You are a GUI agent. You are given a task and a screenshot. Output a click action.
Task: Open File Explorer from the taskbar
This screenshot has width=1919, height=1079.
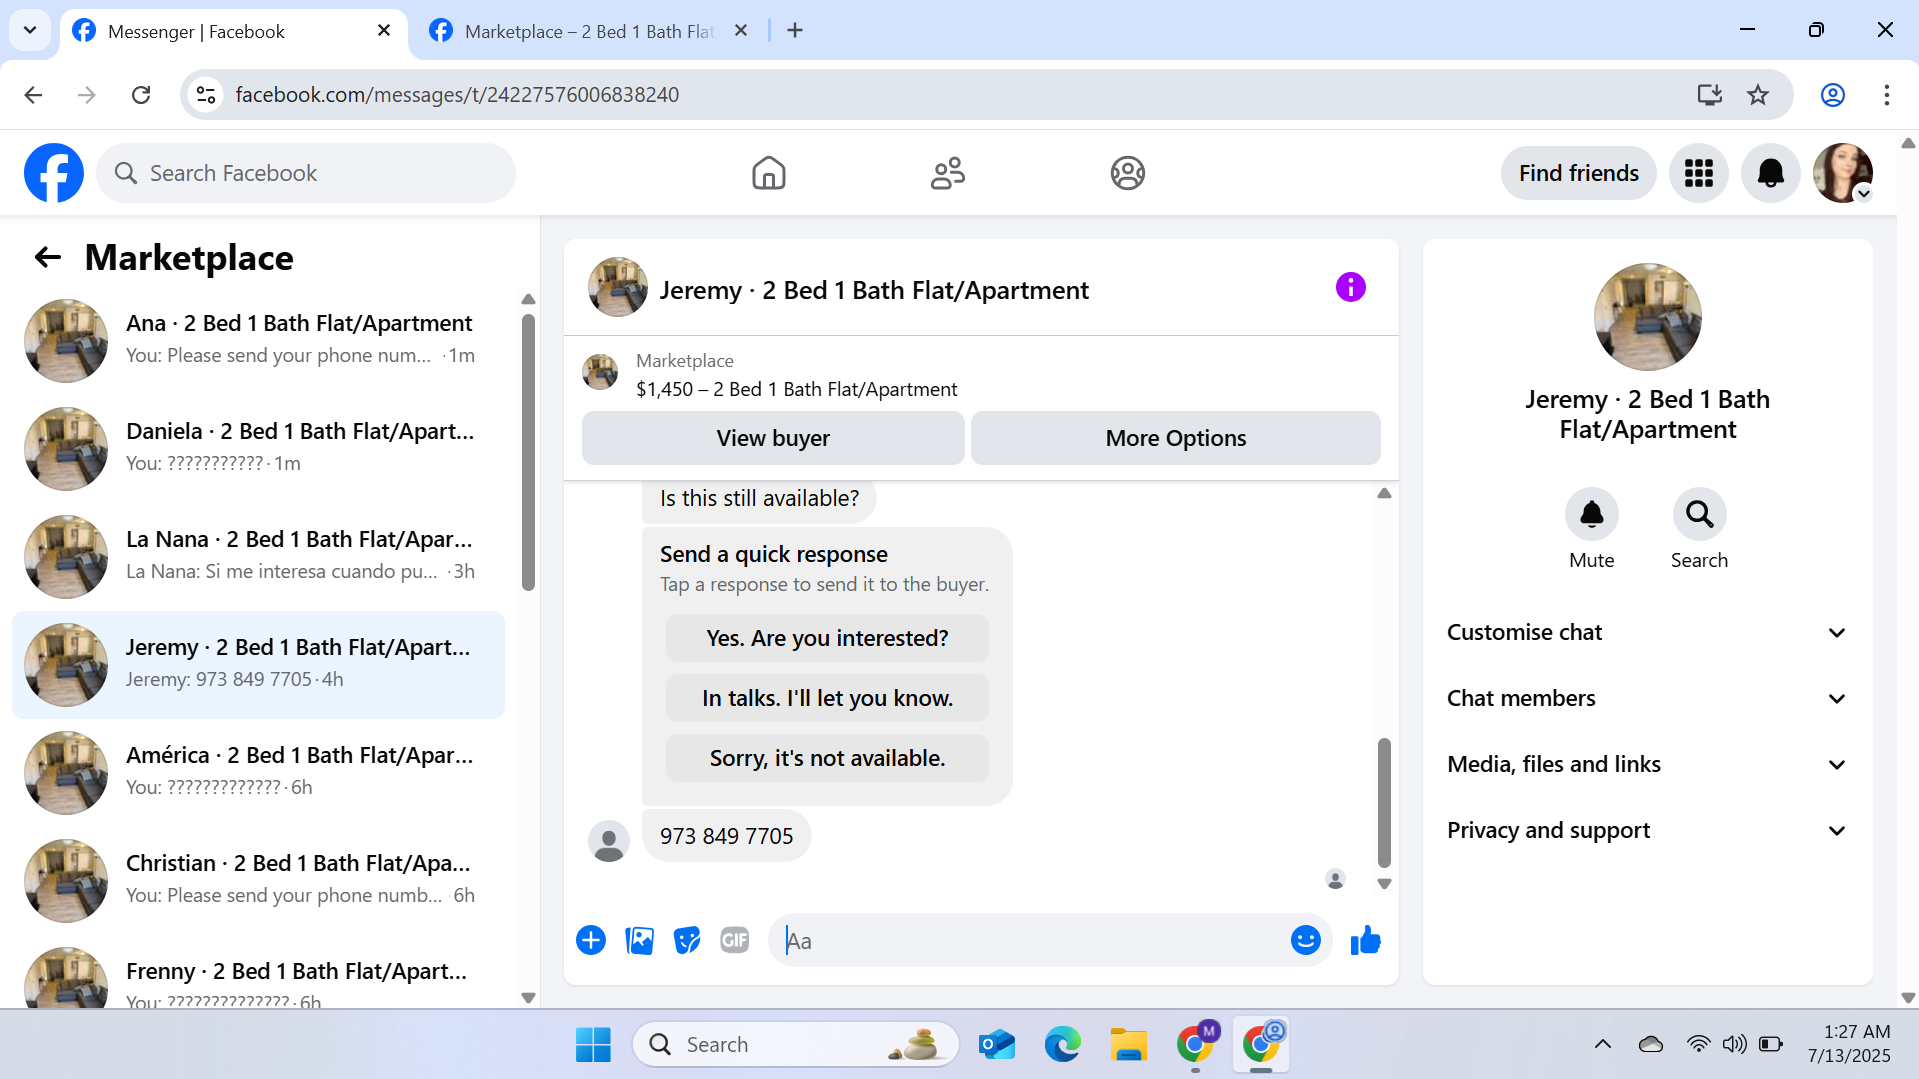(x=1128, y=1044)
